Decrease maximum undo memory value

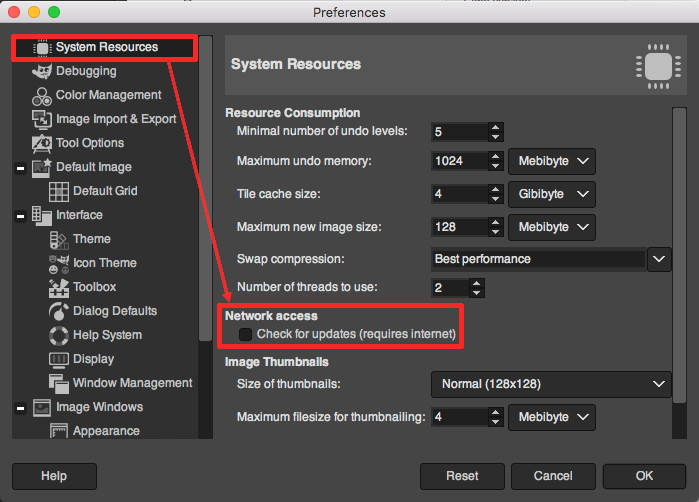click(495, 166)
